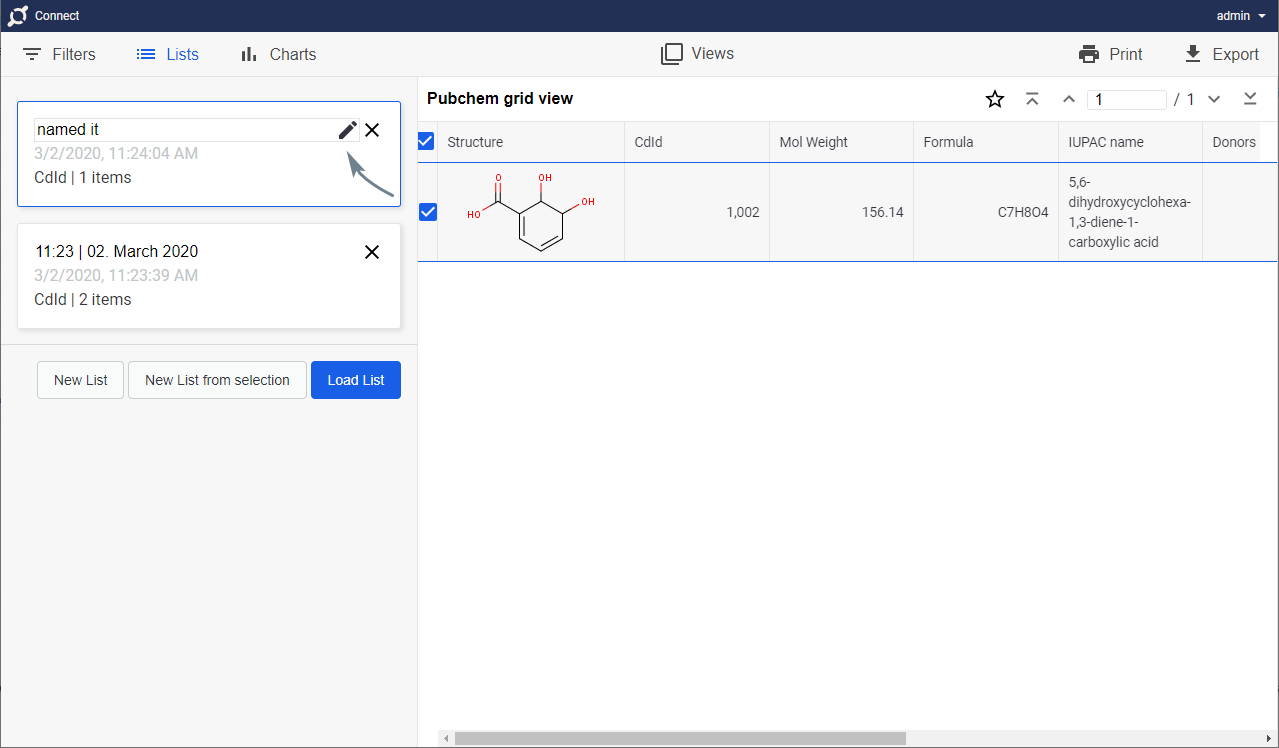Open the Export options
The image size is (1279, 748).
pos(1220,55)
